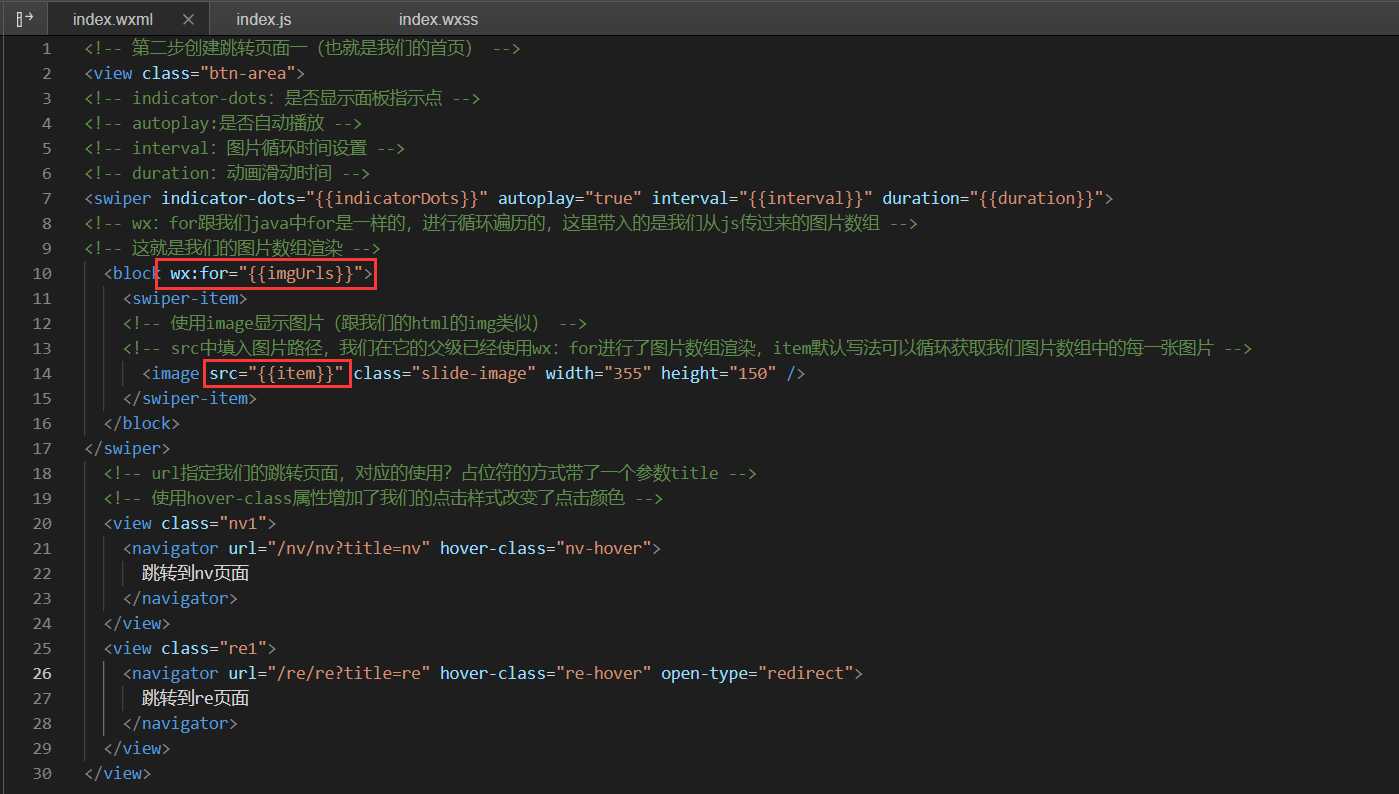
Task: Click the "re1" class value
Action: (x=241, y=648)
